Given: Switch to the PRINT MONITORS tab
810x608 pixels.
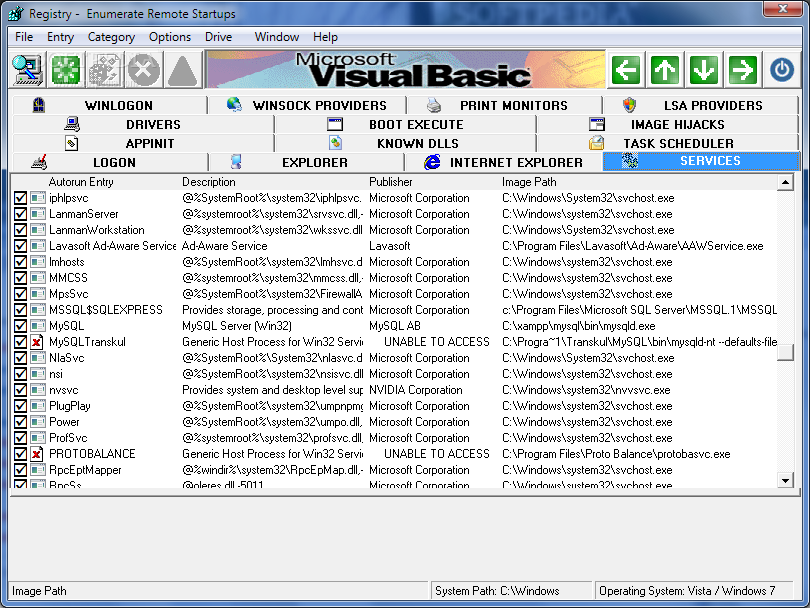Looking at the screenshot, I should (x=504, y=105).
